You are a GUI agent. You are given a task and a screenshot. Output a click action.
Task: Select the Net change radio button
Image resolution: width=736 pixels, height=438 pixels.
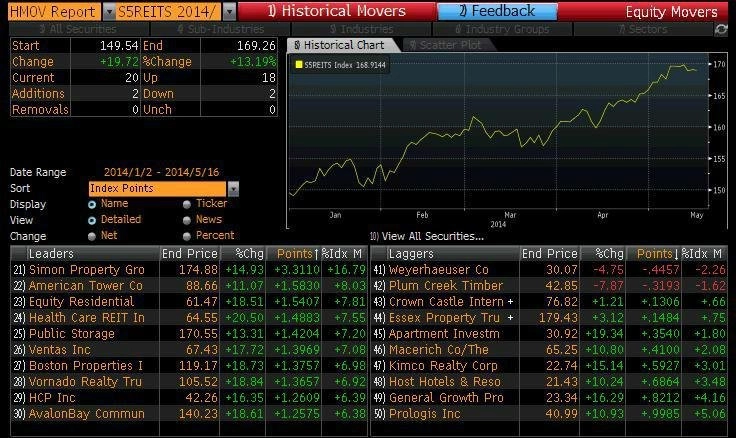coord(92,236)
